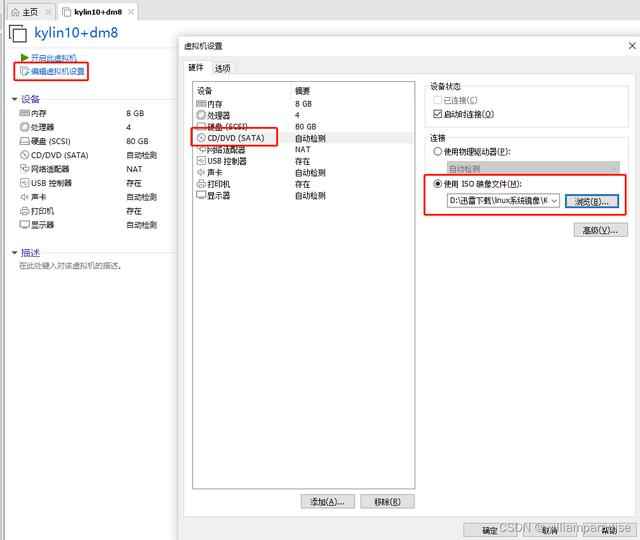
Task: Click the processor icon in dialog list
Action: 201,115
